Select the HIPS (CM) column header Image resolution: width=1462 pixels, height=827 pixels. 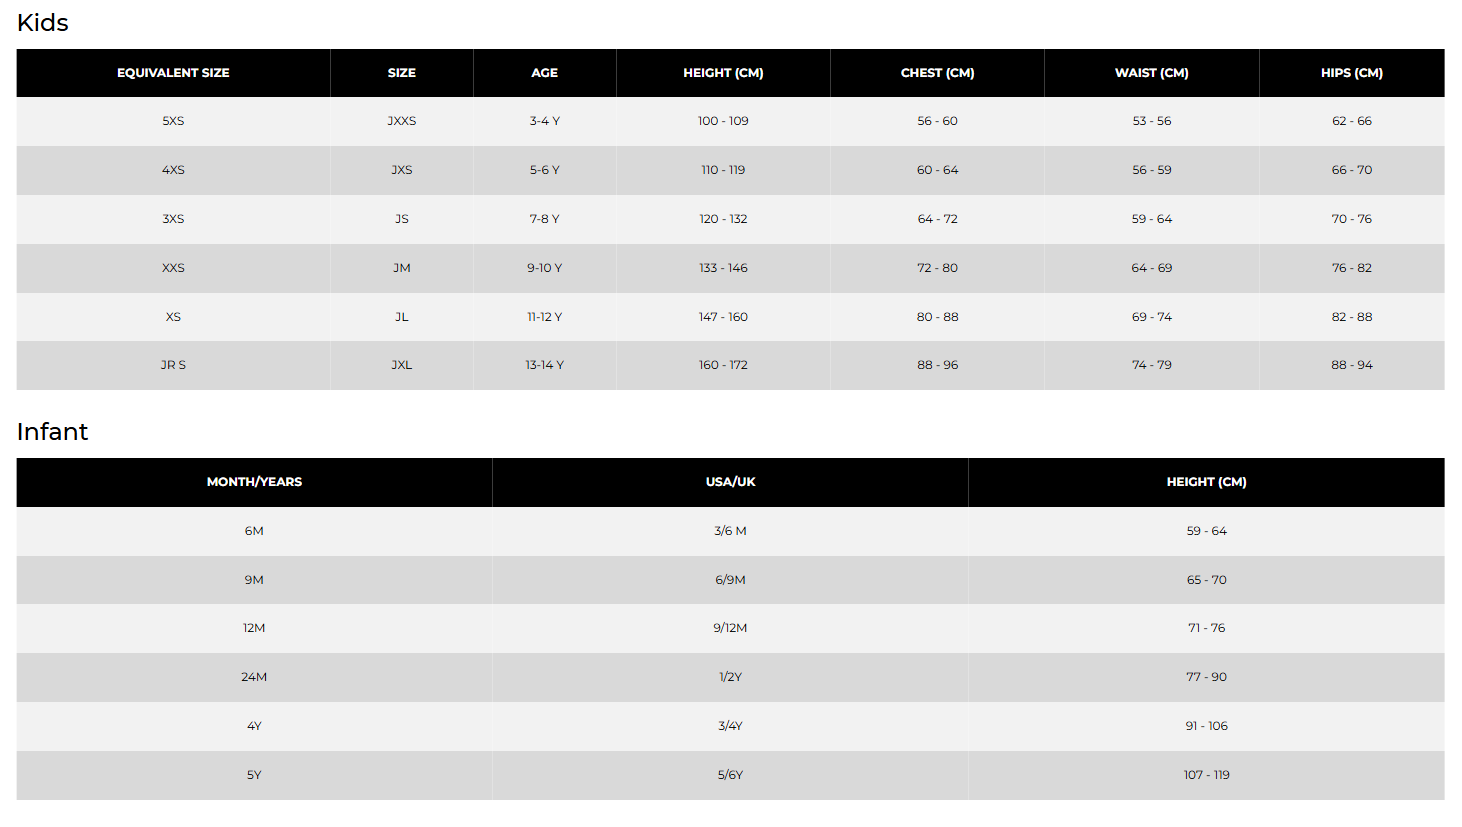1351,73
